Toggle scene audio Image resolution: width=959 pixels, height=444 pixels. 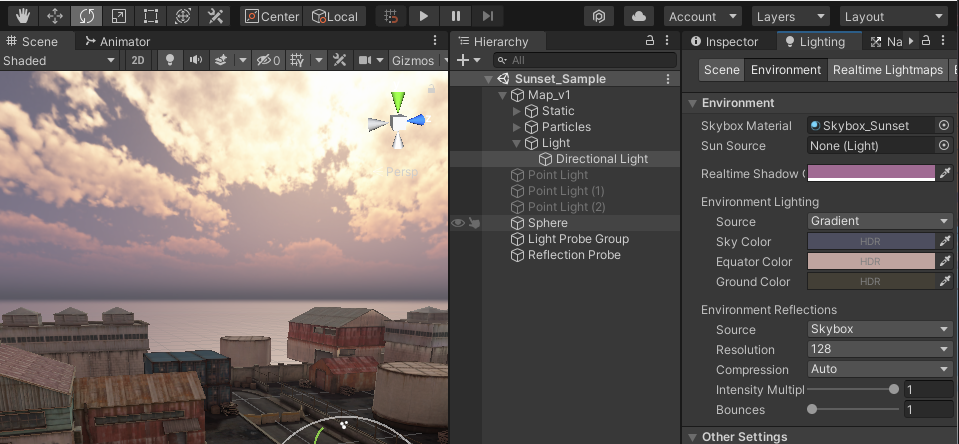196,61
